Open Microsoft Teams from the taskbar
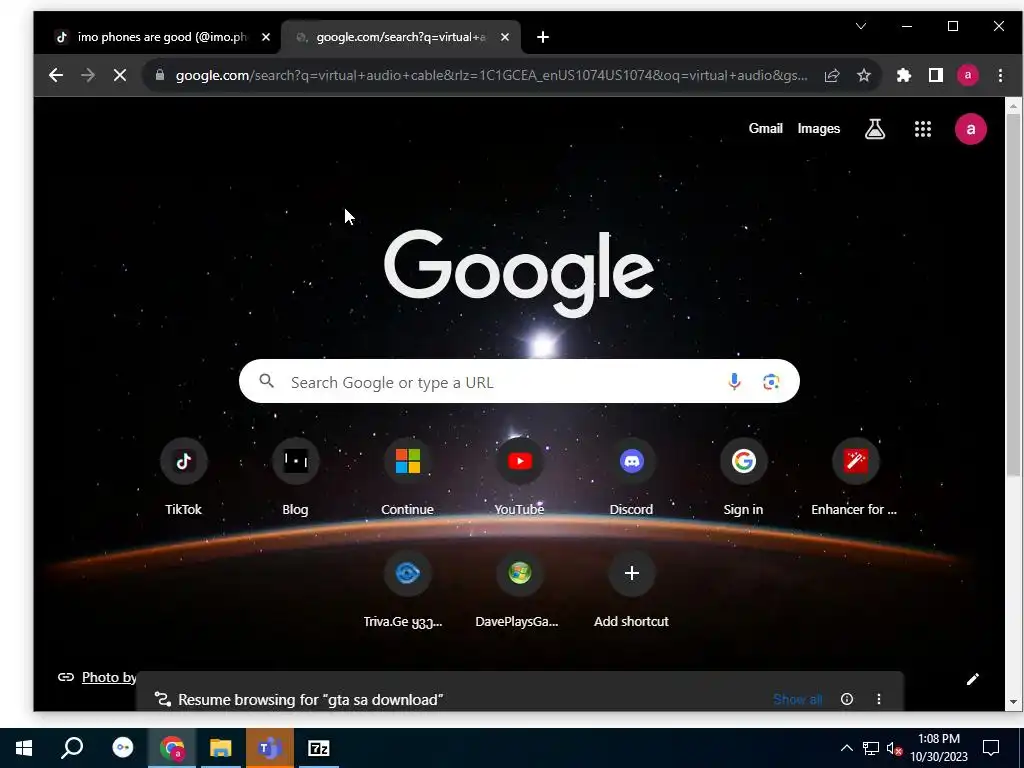 (x=269, y=748)
